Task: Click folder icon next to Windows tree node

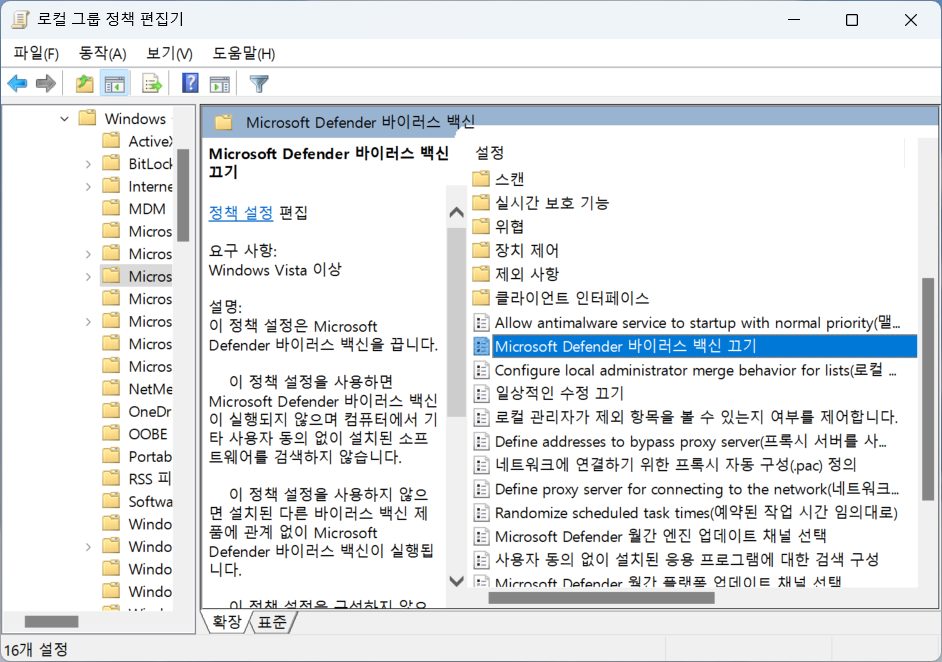Action: click(x=88, y=118)
